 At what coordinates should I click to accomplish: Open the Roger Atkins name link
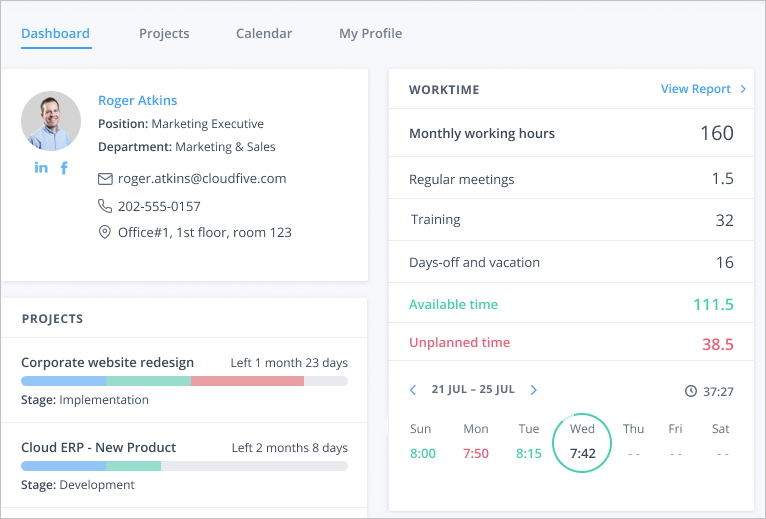point(137,100)
